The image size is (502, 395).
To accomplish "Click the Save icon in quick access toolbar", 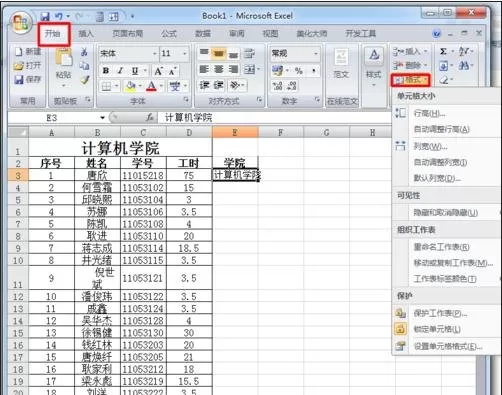I will pyautogui.click(x=45, y=16).
